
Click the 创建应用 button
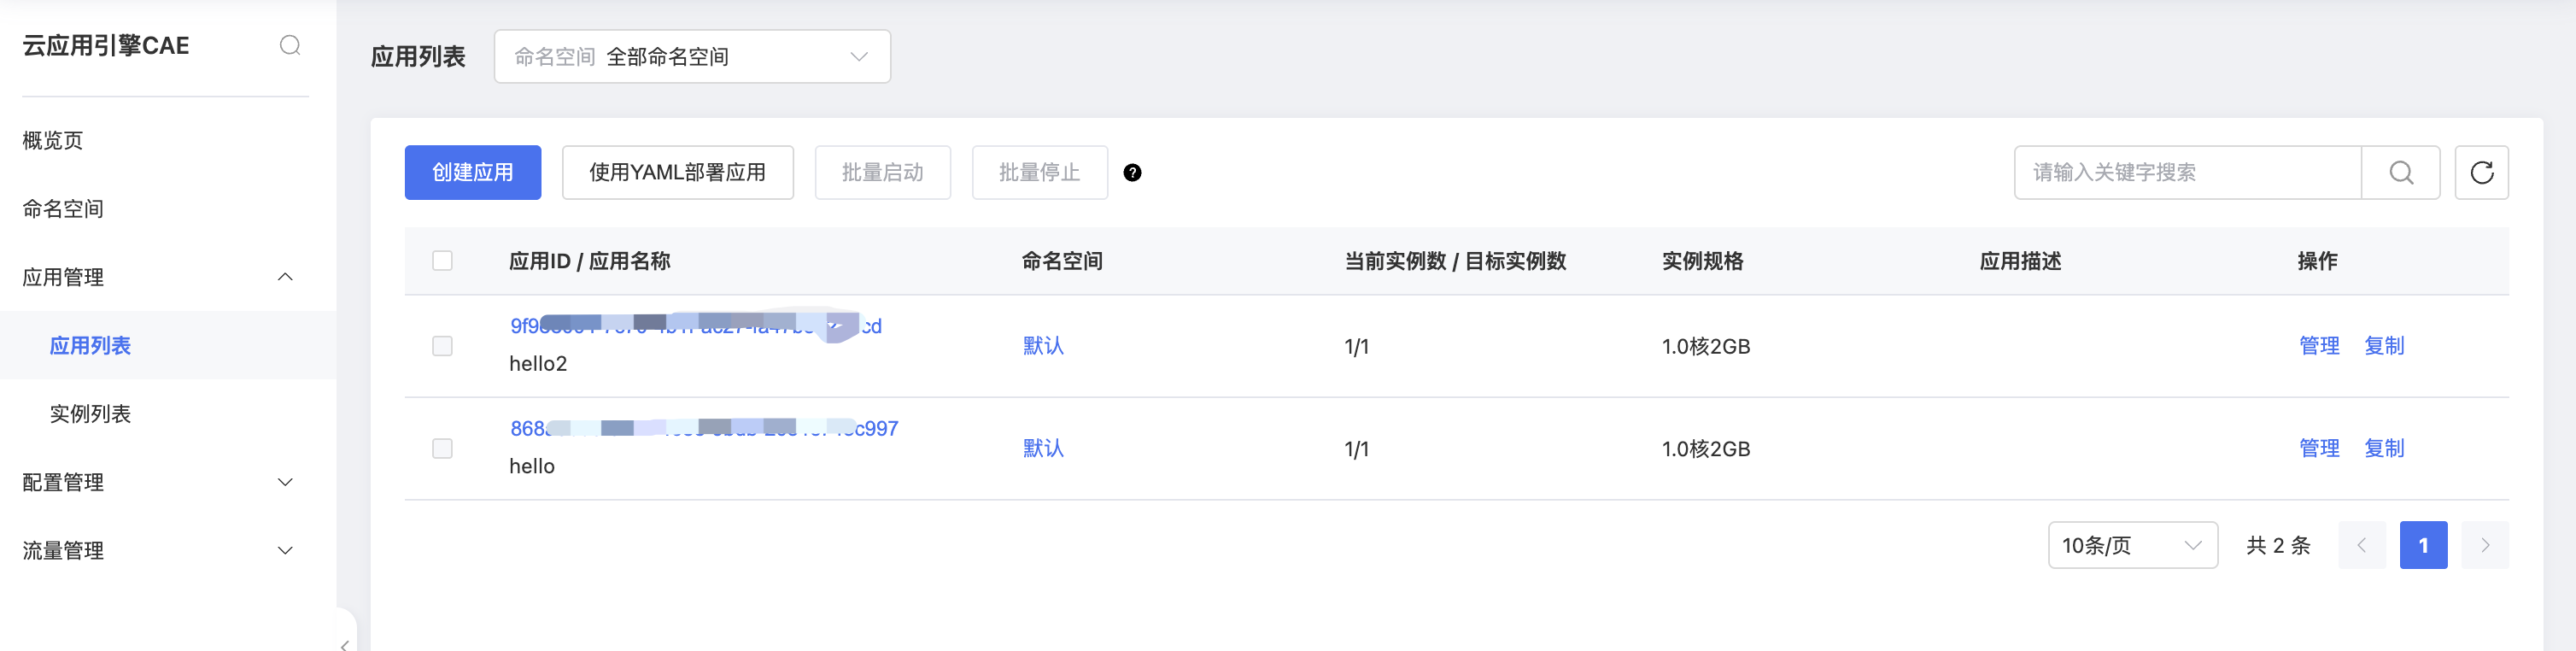472,173
